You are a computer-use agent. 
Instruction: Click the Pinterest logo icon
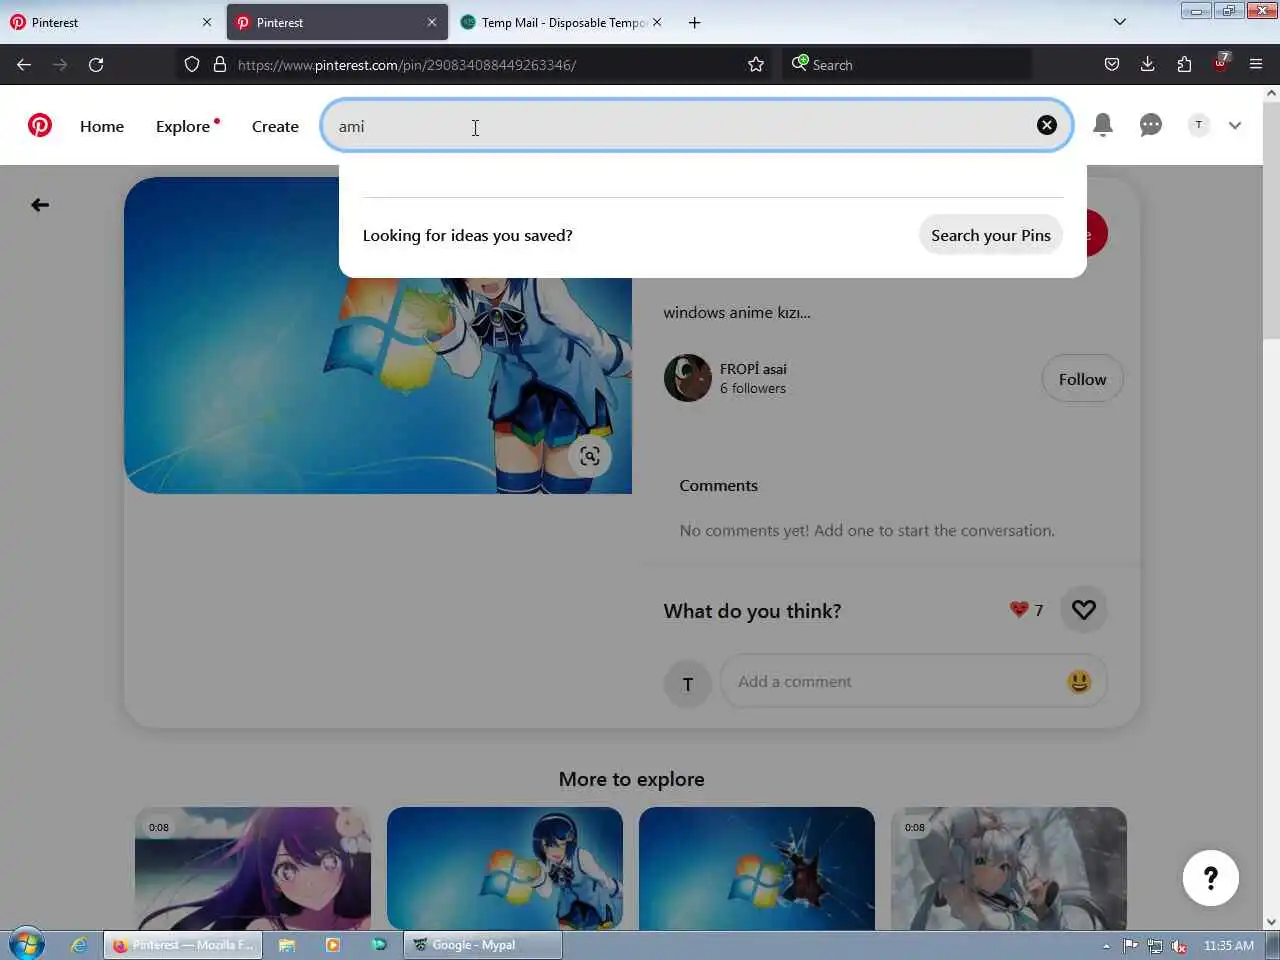40,125
